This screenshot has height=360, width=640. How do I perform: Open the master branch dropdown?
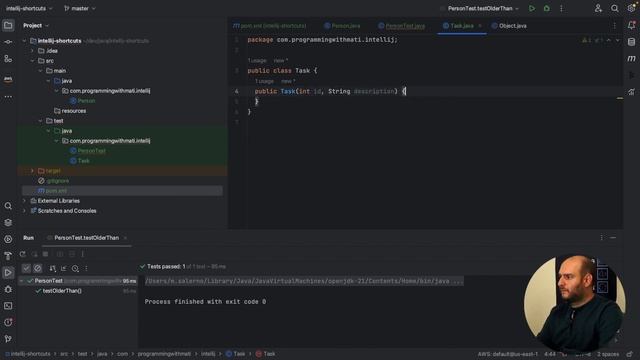point(80,8)
